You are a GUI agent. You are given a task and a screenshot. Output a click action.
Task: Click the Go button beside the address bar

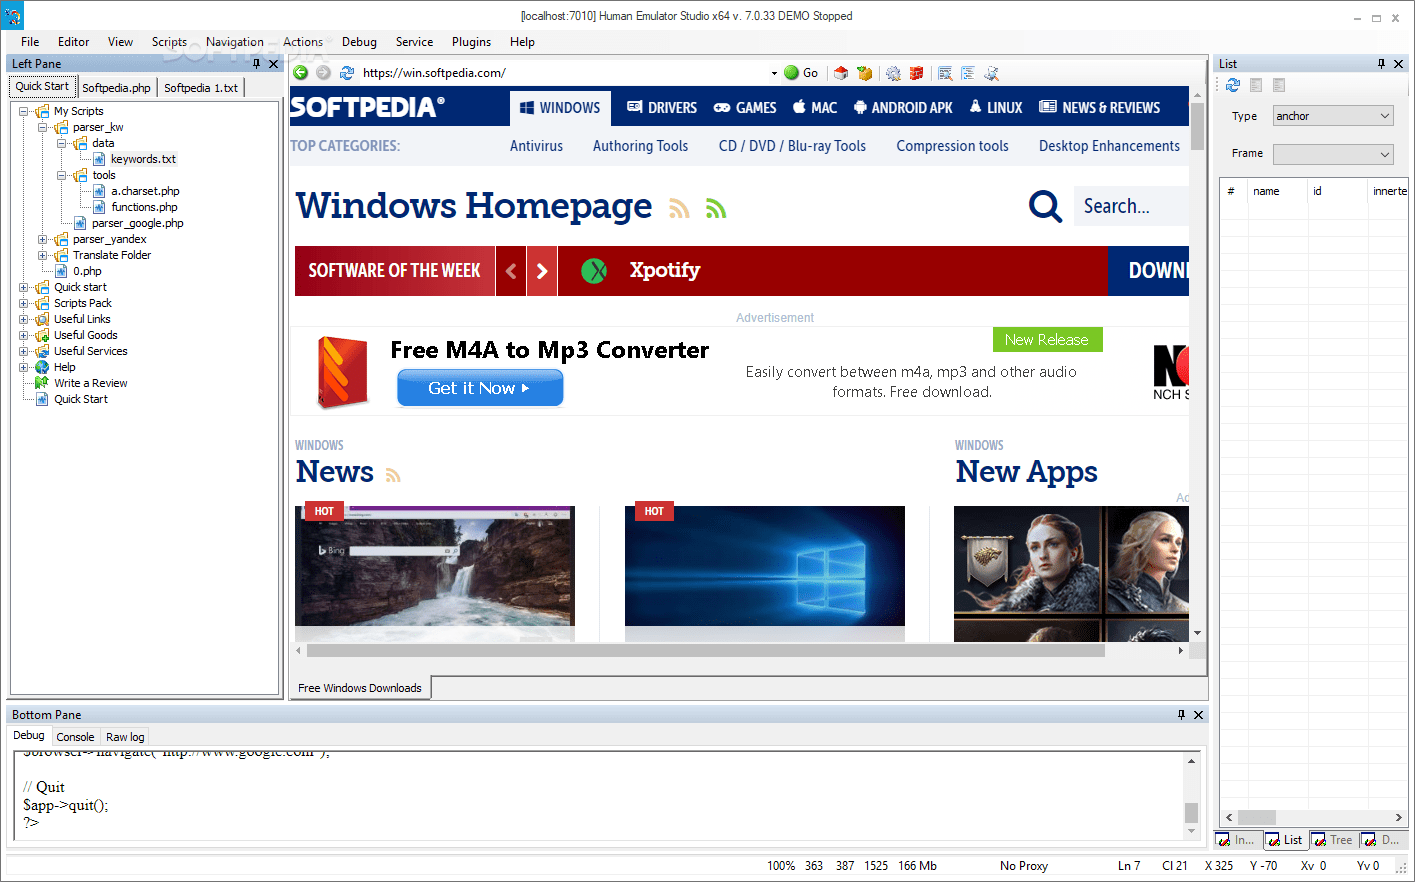(800, 73)
